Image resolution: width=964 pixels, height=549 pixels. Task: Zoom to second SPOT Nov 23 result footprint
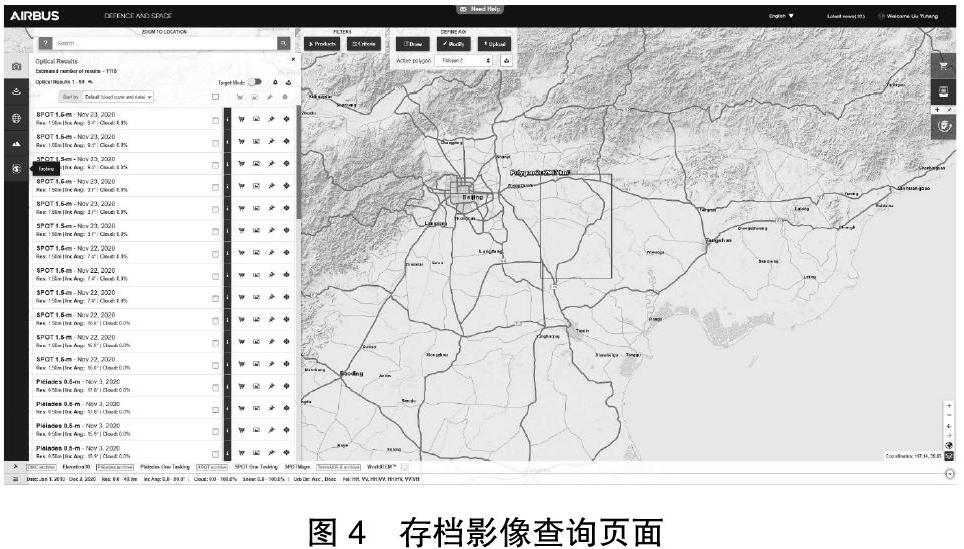click(x=286, y=141)
